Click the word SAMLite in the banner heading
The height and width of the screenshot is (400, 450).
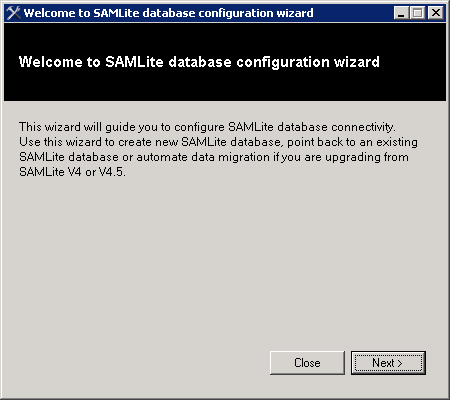pos(134,62)
